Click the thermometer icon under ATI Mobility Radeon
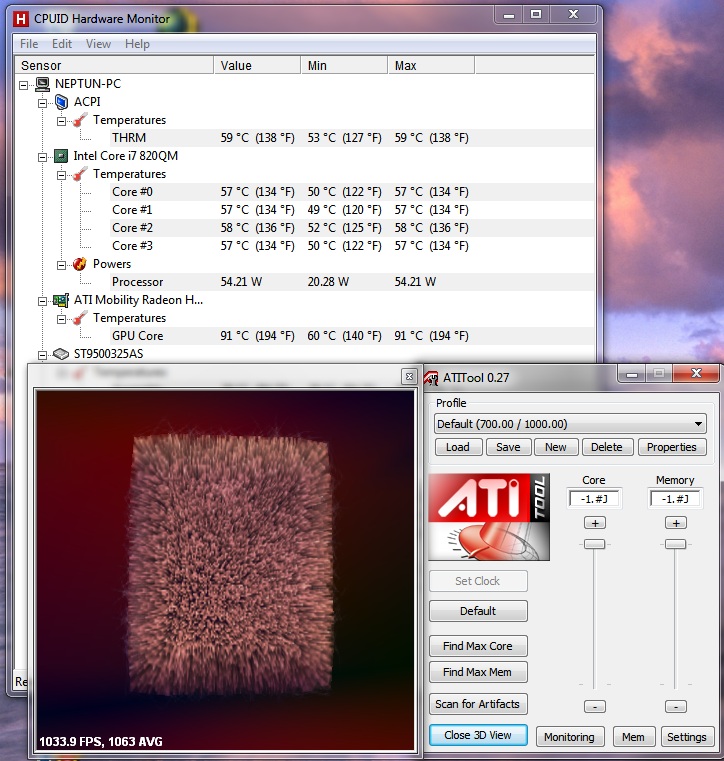The height and width of the screenshot is (761, 724). [x=80, y=318]
